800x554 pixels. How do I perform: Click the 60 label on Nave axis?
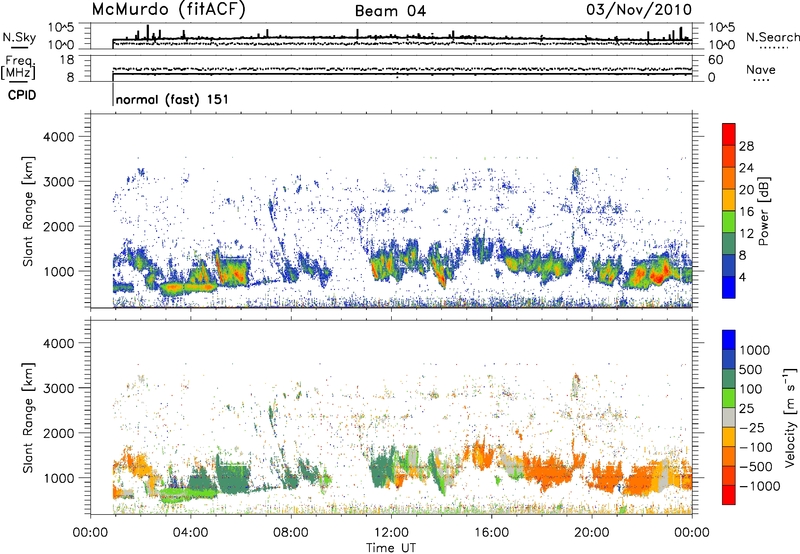(x=715, y=60)
